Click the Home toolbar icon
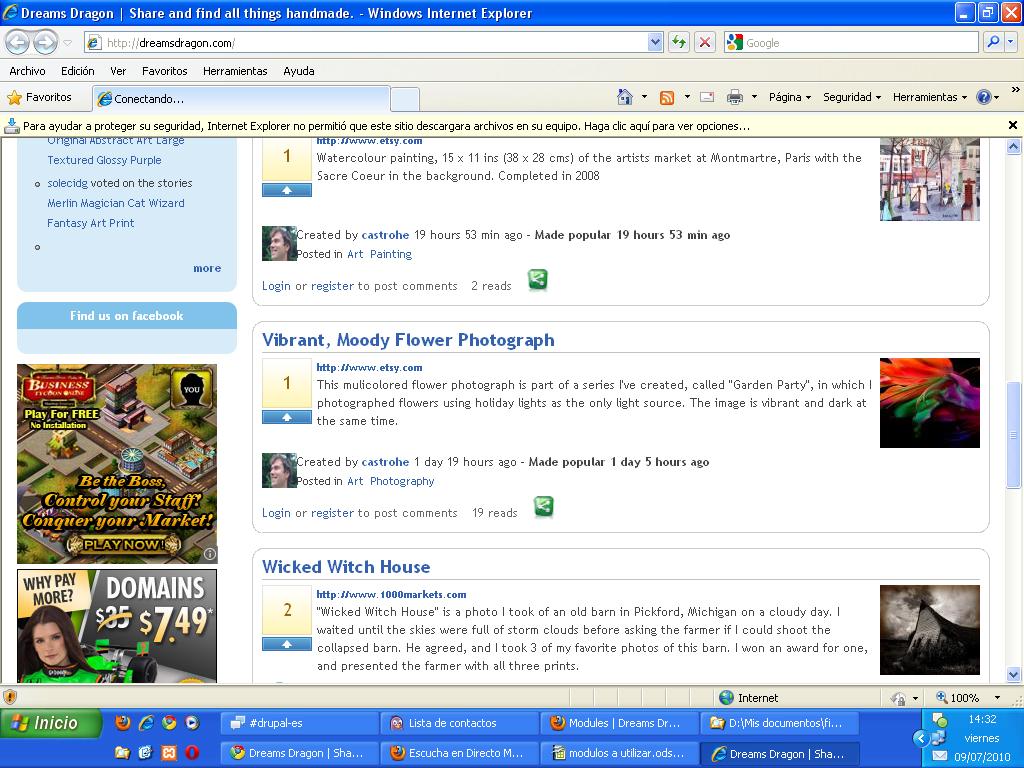Image resolution: width=1024 pixels, height=768 pixels. [625, 97]
